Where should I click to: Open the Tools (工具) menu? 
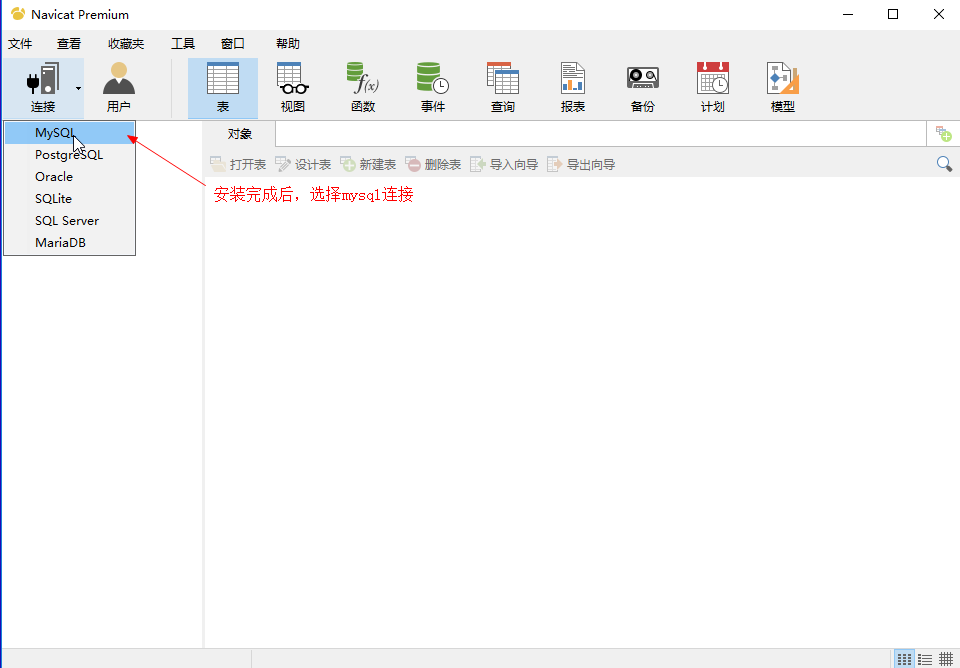(x=183, y=44)
